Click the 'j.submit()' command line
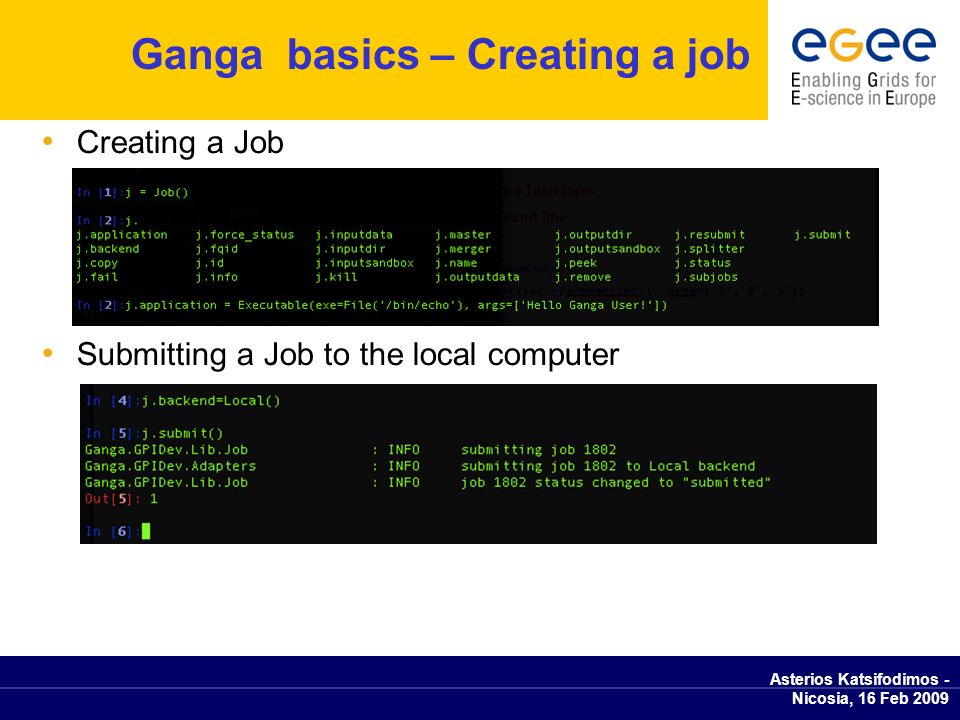This screenshot has height=720, width=960. click(182, 433)
